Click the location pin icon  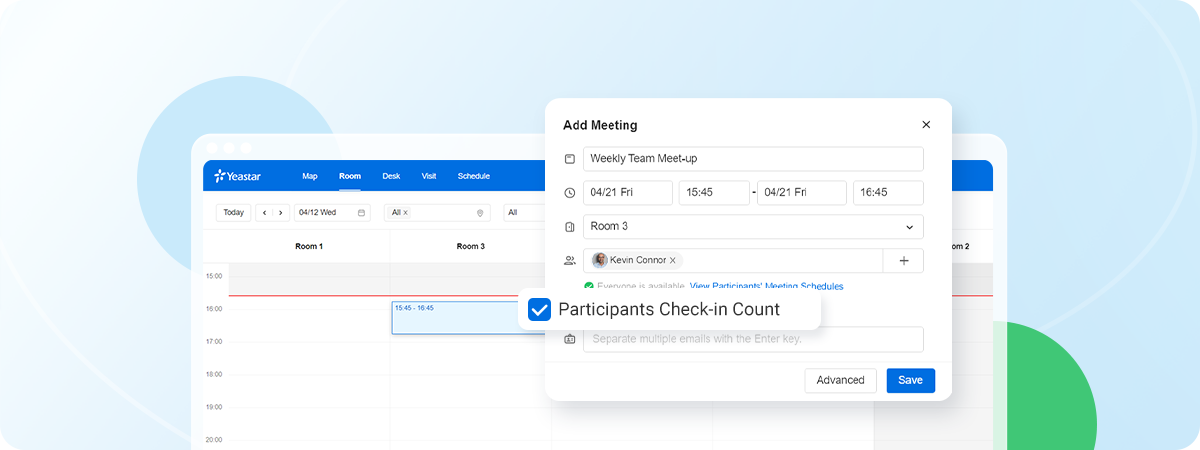coord(480,213)
